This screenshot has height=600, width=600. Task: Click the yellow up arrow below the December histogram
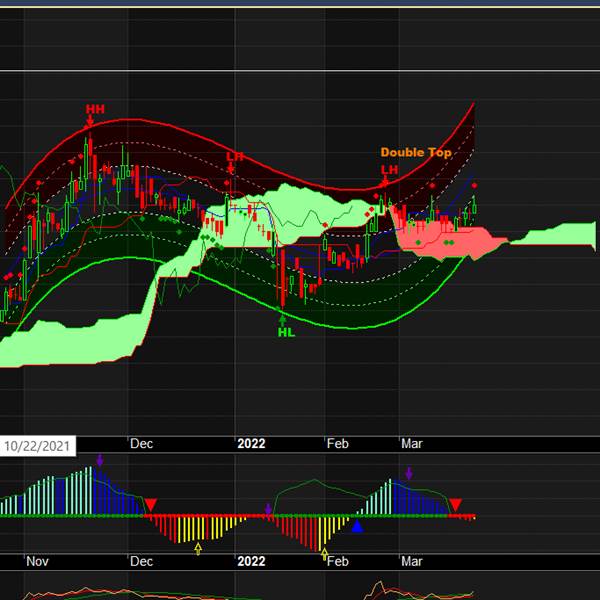198,548
